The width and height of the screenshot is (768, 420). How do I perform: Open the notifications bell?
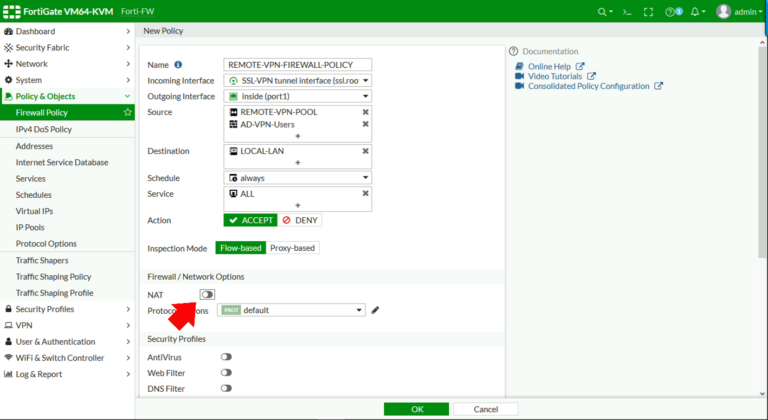click(x=698, y=12)
